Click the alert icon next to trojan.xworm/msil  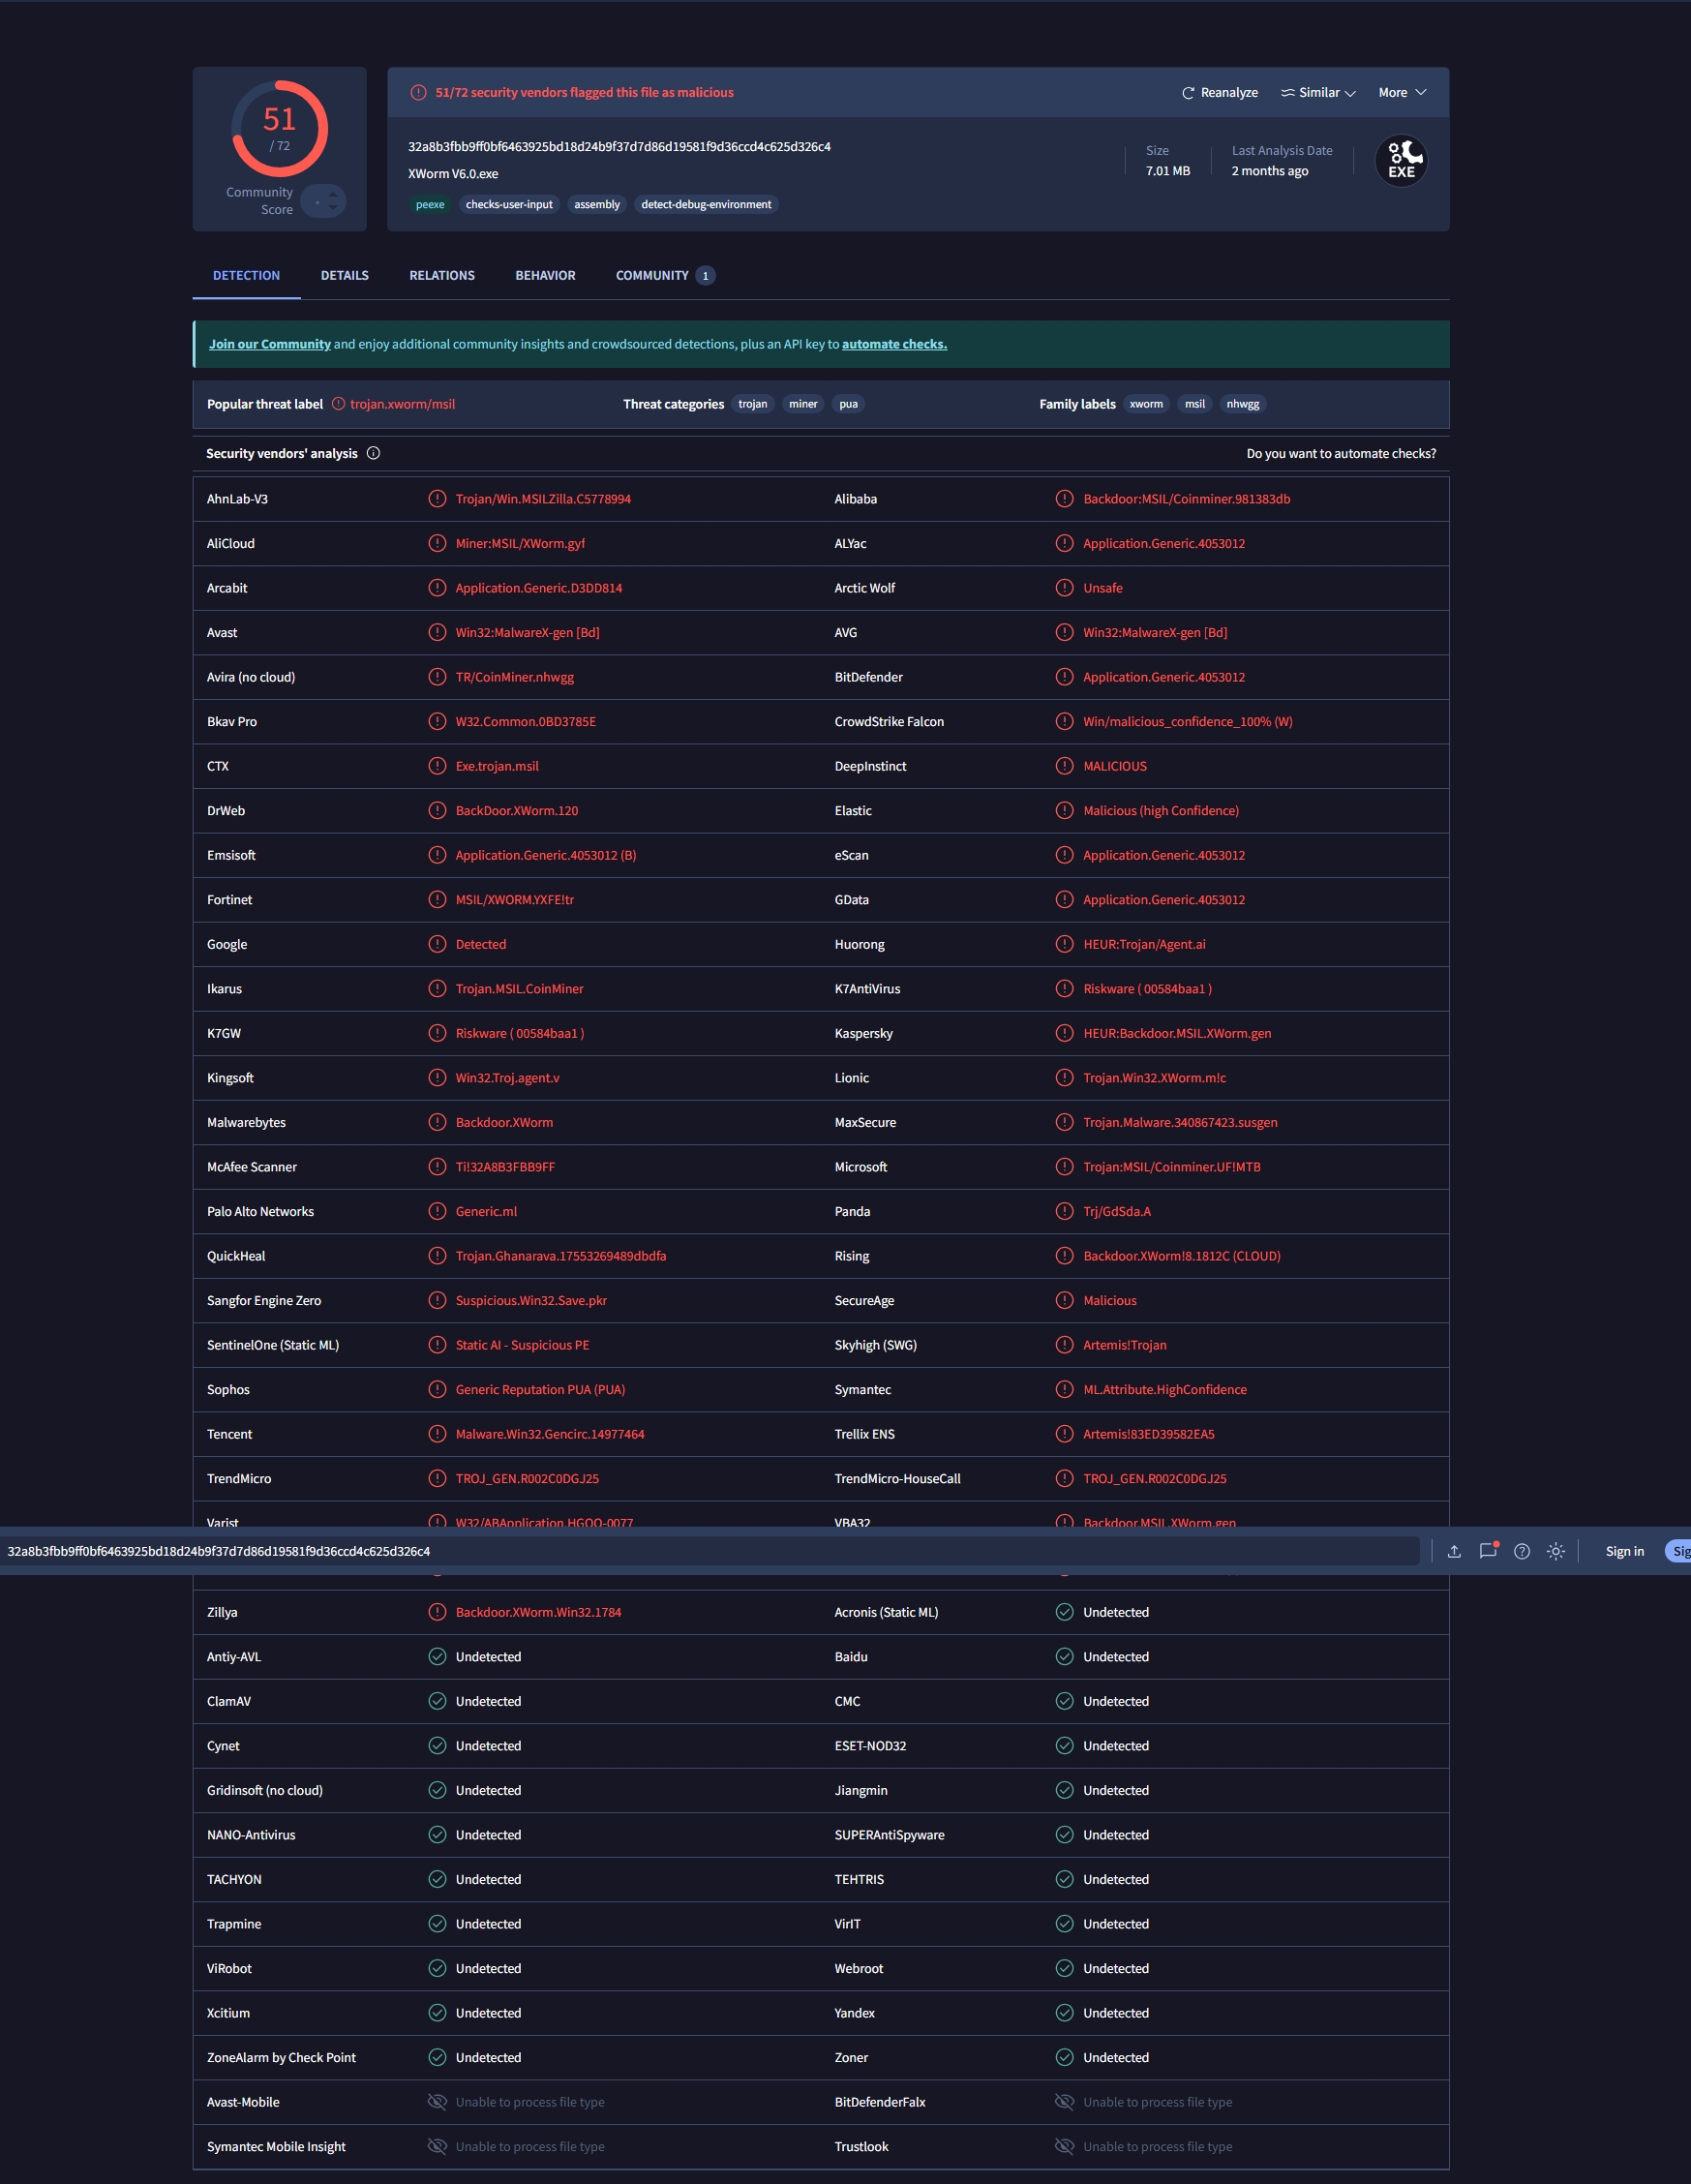pos(338,405)
